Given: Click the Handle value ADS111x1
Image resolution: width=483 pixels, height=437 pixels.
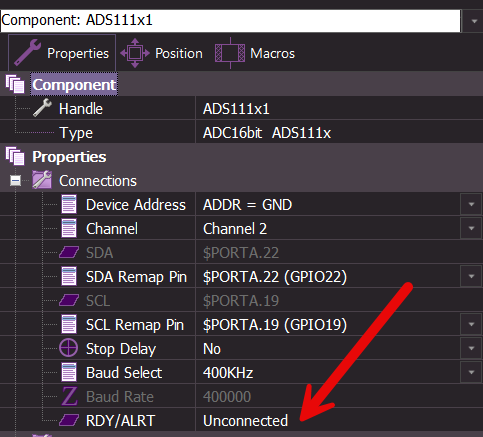Looking at the screenshot, I should tap(236, 109).
